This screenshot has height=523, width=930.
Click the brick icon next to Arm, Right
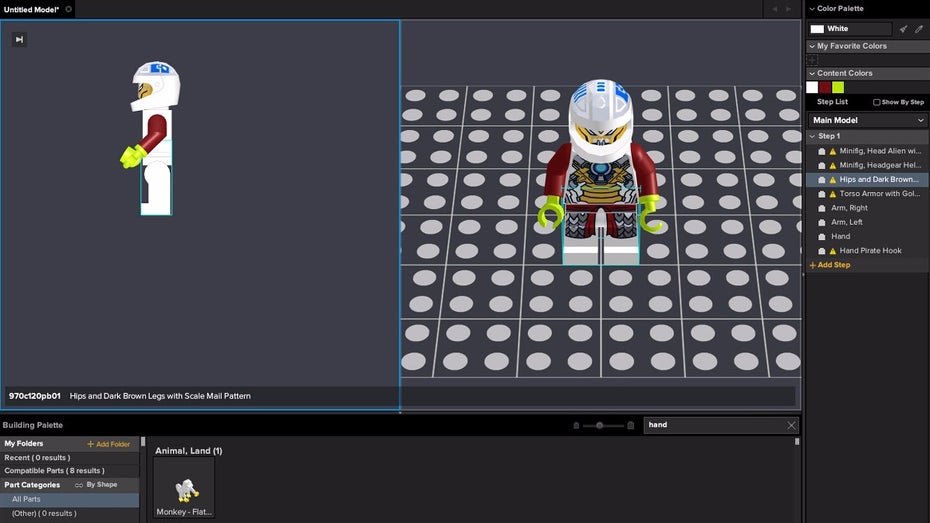click(822, 208)
